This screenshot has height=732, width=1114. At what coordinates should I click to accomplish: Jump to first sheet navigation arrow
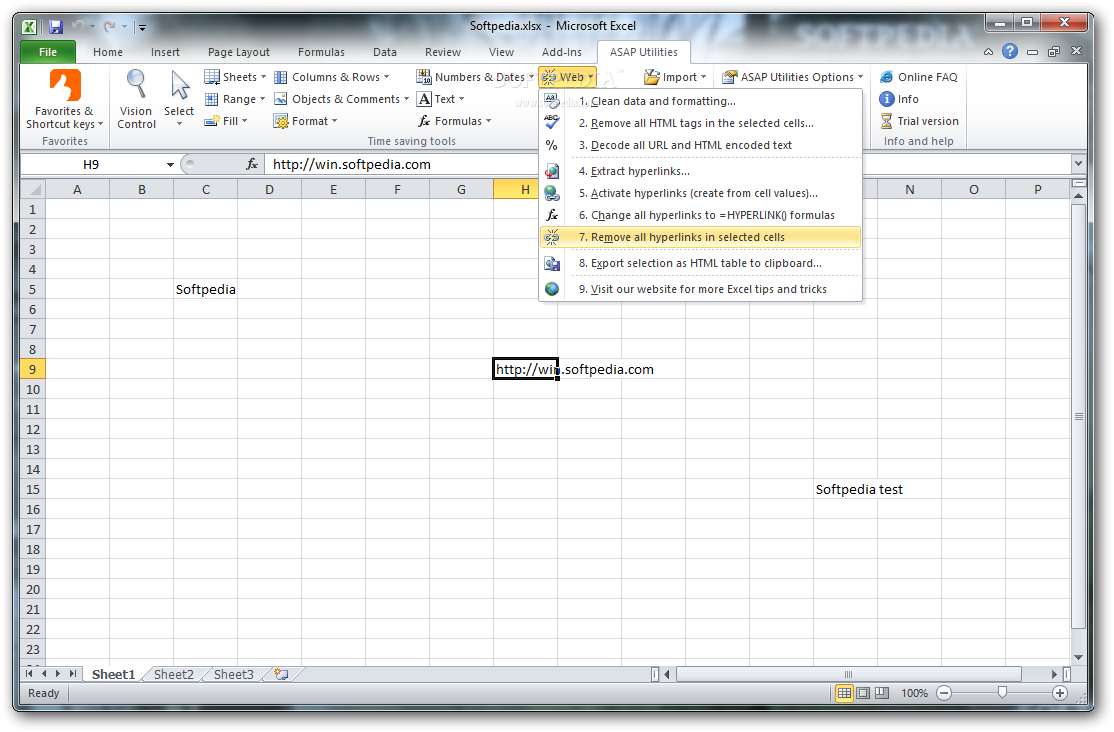[29, 674]
